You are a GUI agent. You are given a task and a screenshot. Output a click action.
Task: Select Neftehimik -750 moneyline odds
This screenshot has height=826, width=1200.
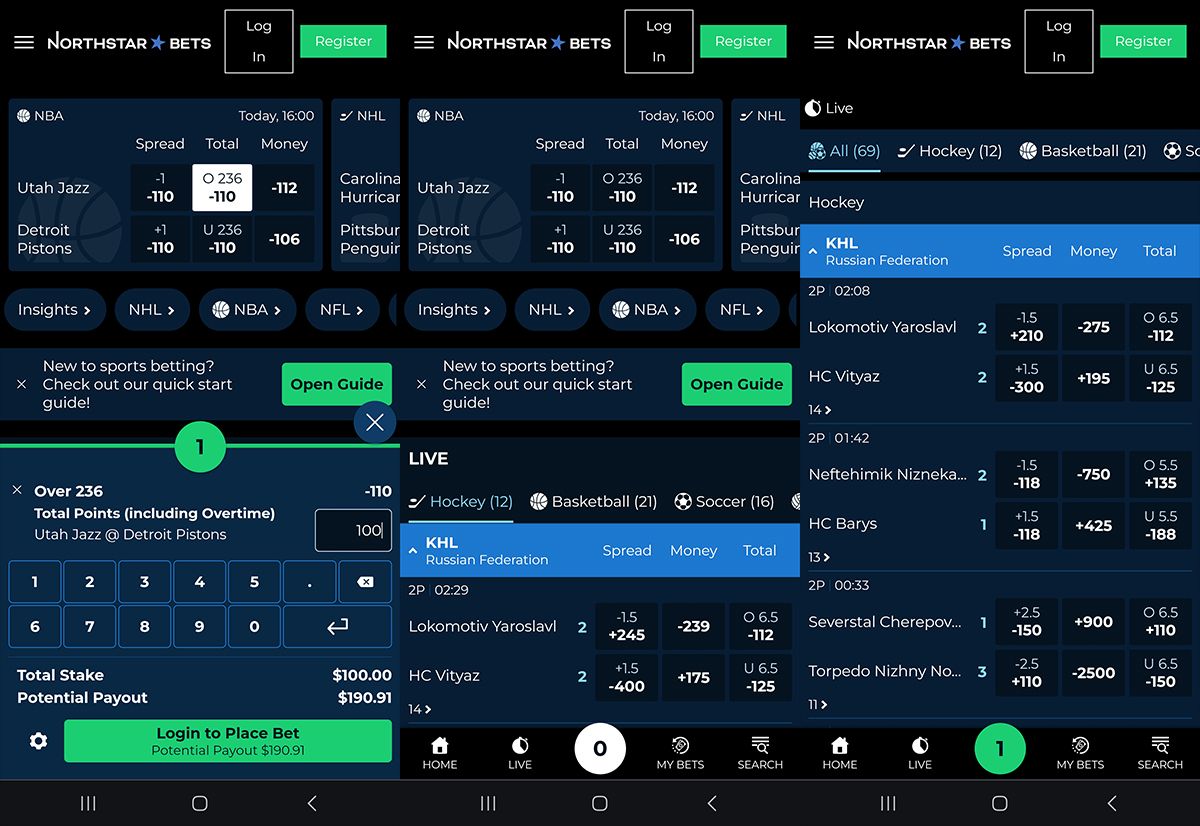point(1093,474)
